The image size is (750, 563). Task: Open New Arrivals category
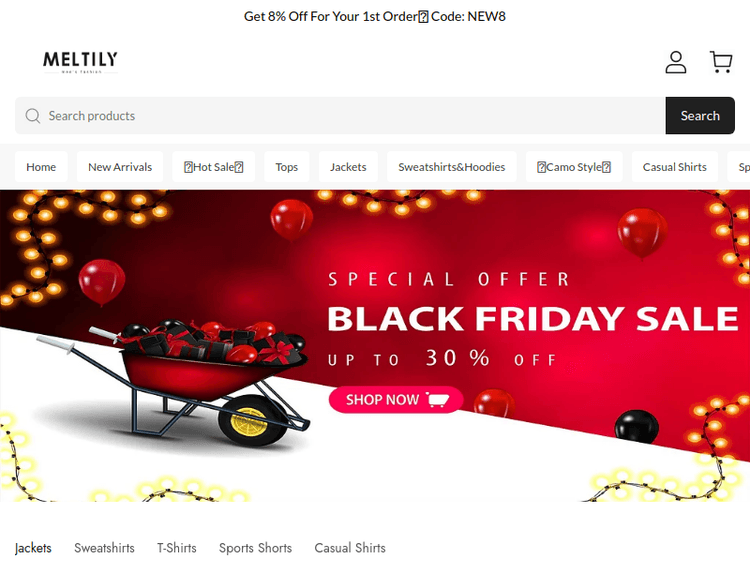tap(120, 167)
